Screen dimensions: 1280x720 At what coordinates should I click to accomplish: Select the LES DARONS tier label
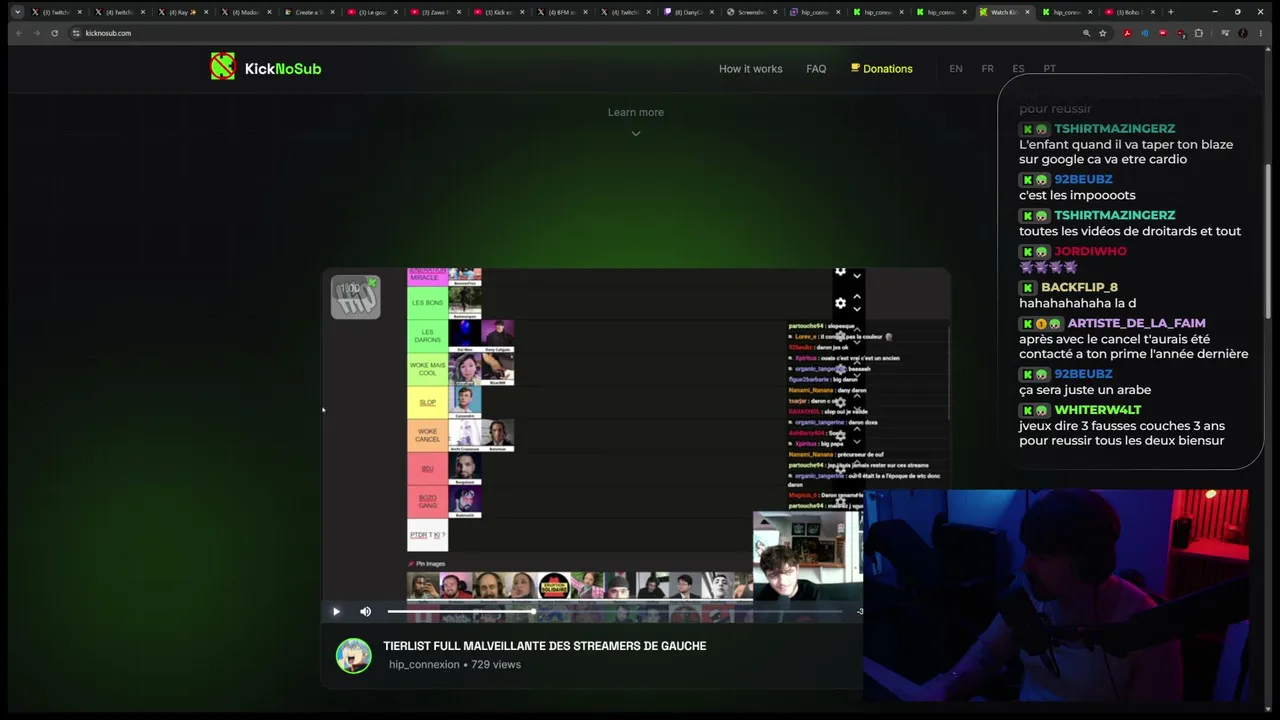pos(427,335)
